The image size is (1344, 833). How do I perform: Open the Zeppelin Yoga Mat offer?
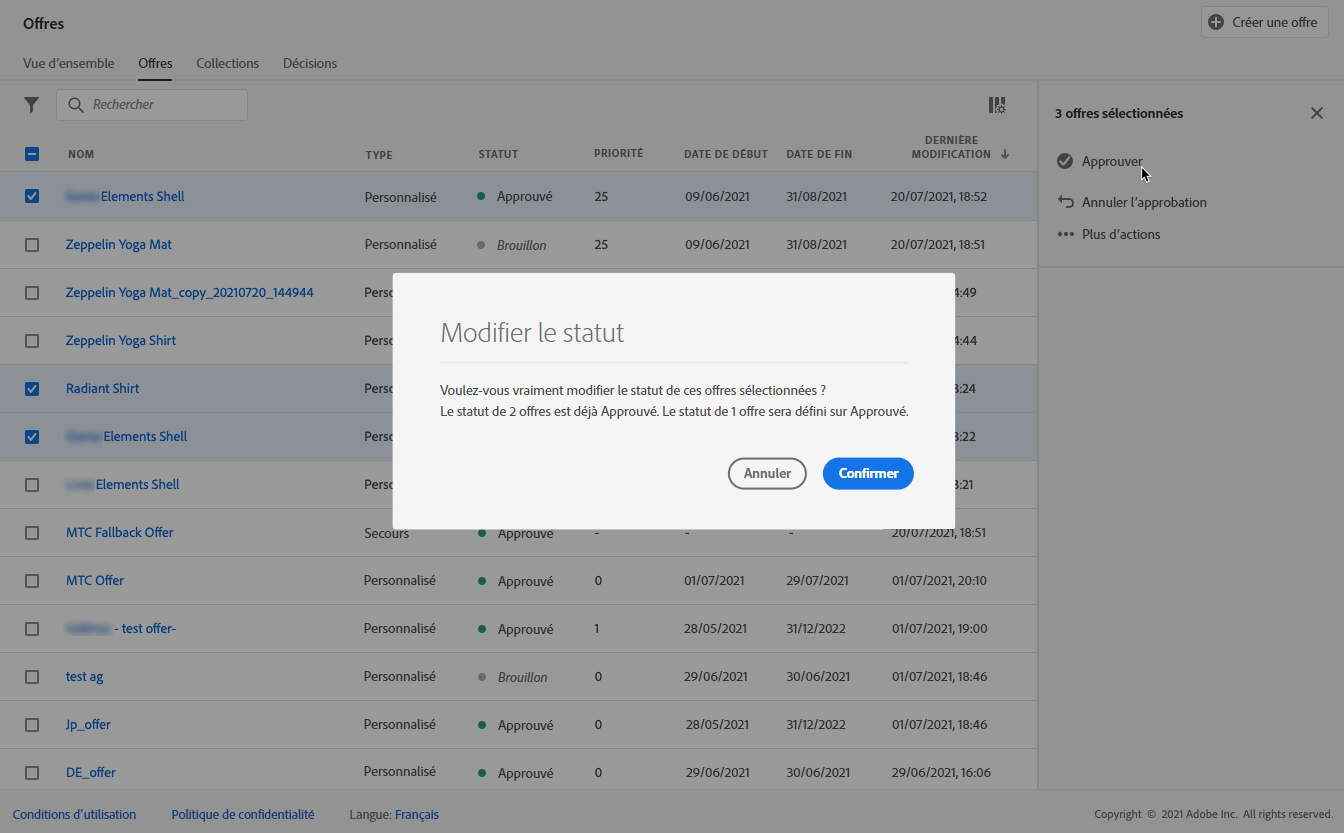click(119, 245)
